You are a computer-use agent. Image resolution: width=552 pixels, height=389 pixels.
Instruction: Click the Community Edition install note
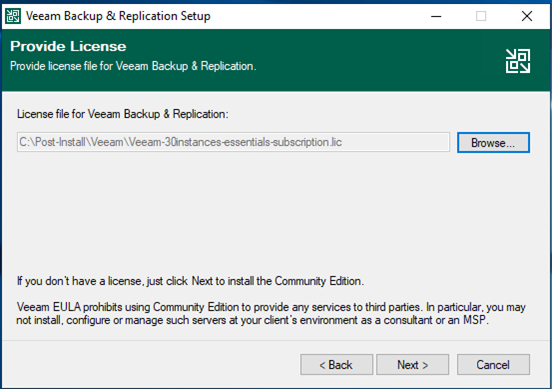pos(190,281)
